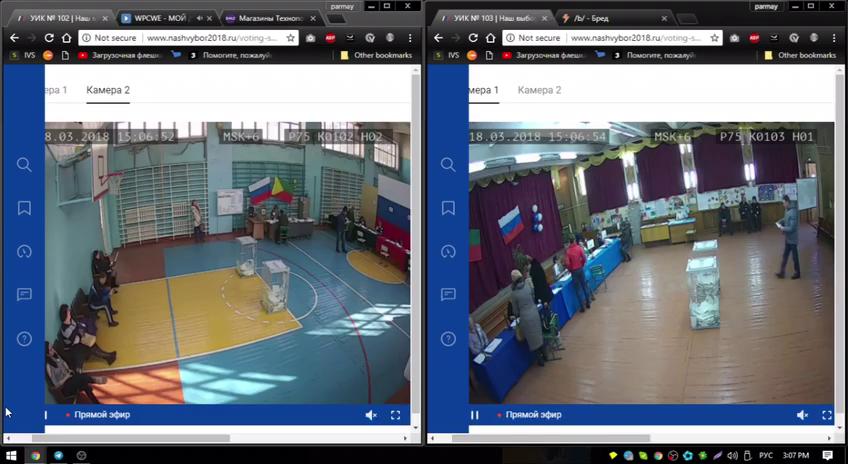The height and width of the screenshot is (464, 848).
Task: Select the /b/ - Бред browser tab
Action: (x=613, y=18)
